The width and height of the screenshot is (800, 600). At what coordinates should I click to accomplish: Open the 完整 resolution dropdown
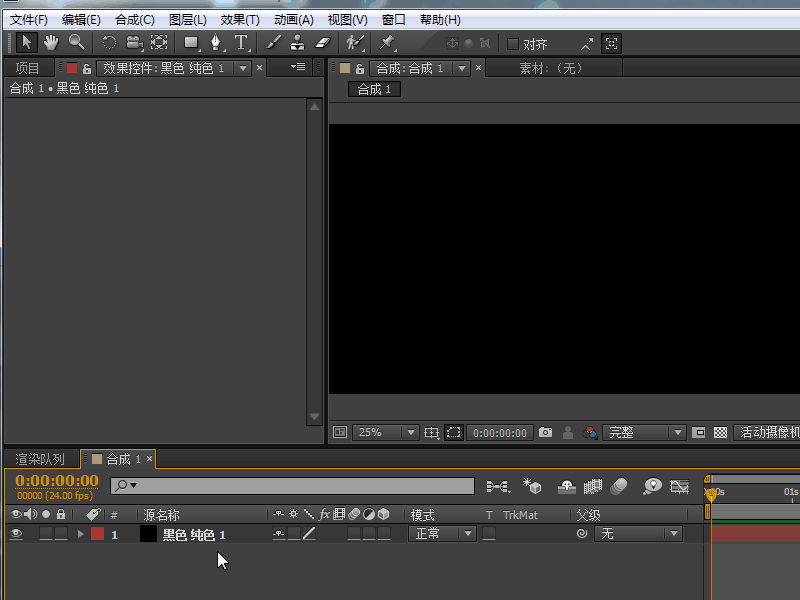643,433
